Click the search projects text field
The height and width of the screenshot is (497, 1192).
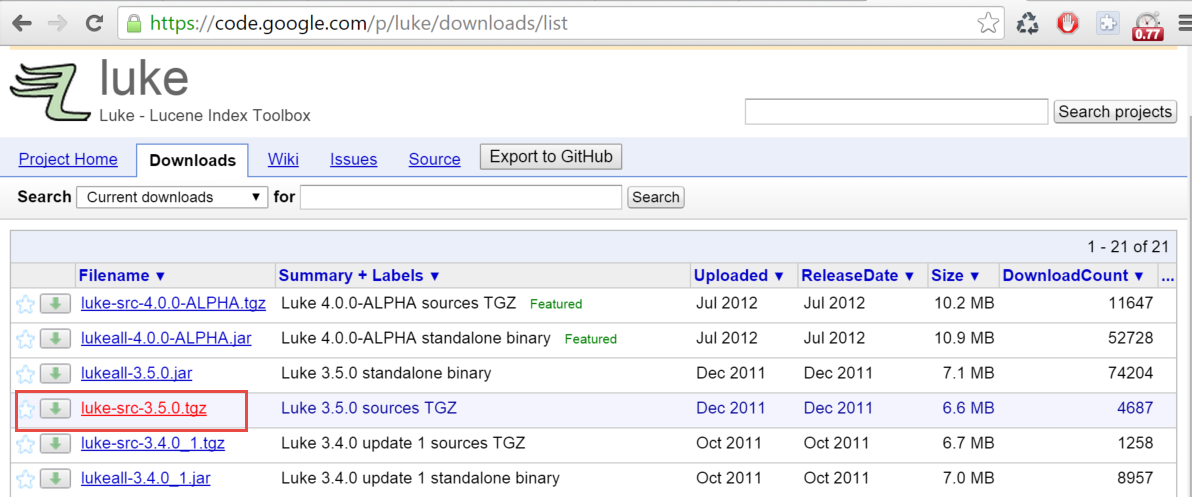(x=896, y=112)
